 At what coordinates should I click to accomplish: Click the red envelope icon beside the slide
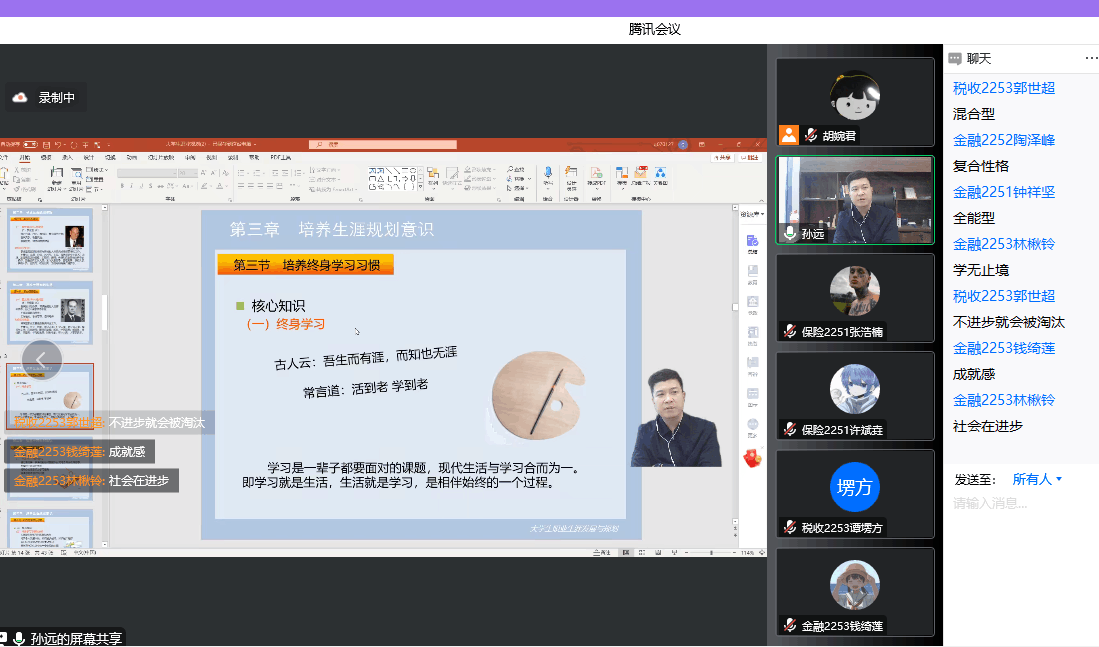[751, 457]
